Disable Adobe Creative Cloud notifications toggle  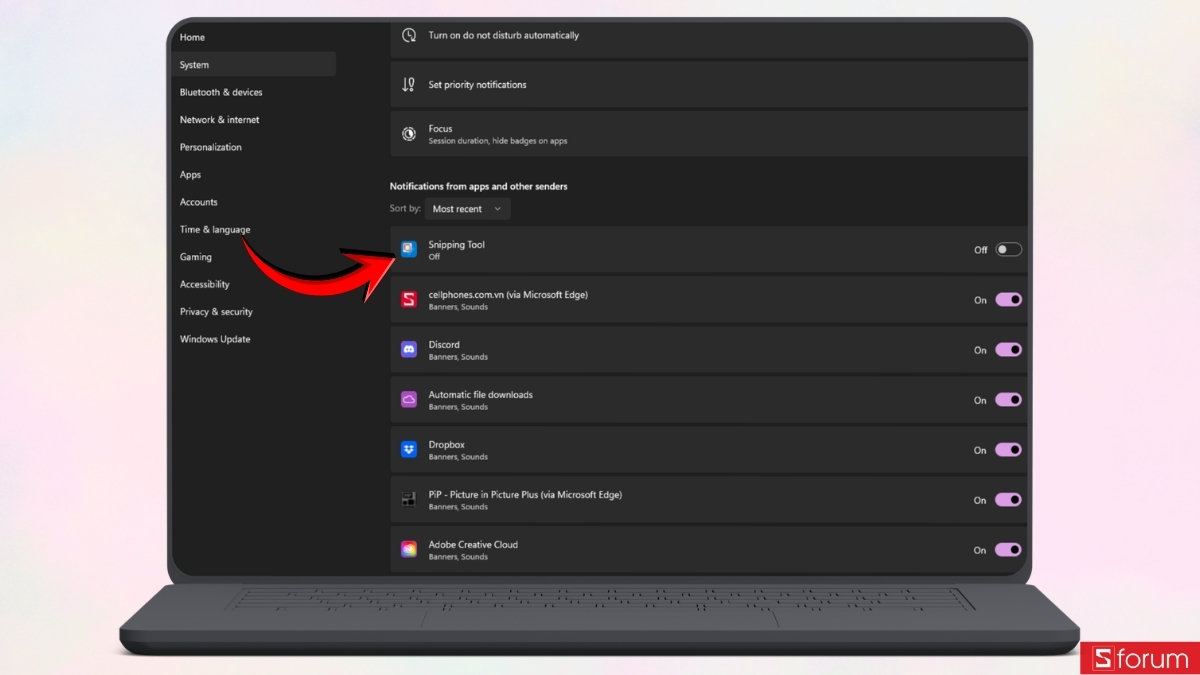(1008, 549)
